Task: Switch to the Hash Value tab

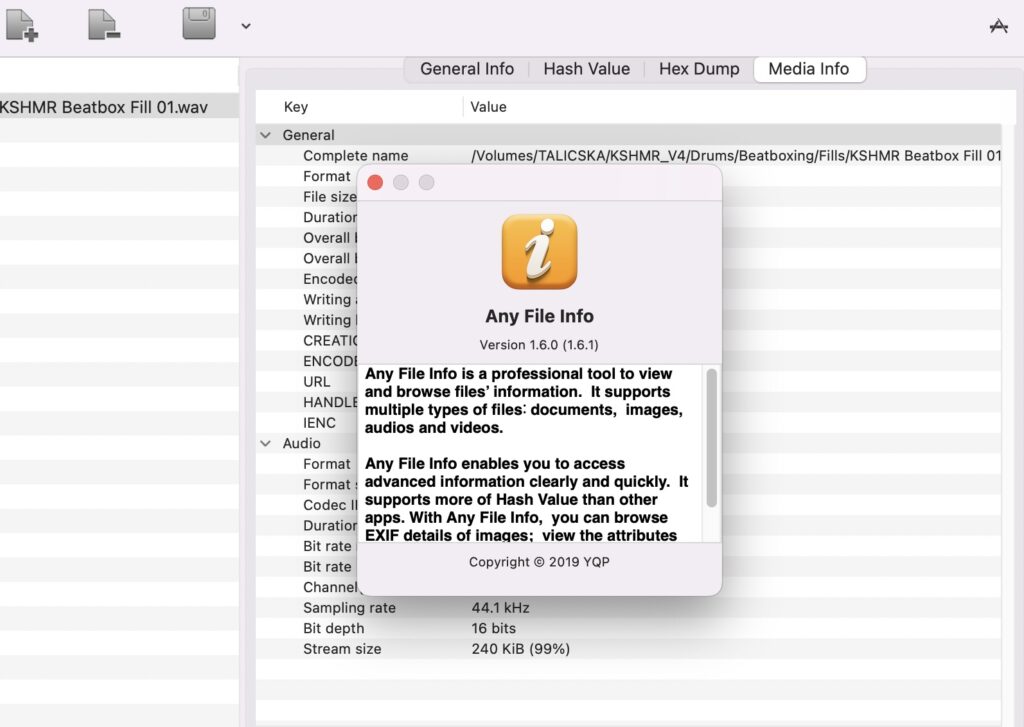Action: pos(586,69)
